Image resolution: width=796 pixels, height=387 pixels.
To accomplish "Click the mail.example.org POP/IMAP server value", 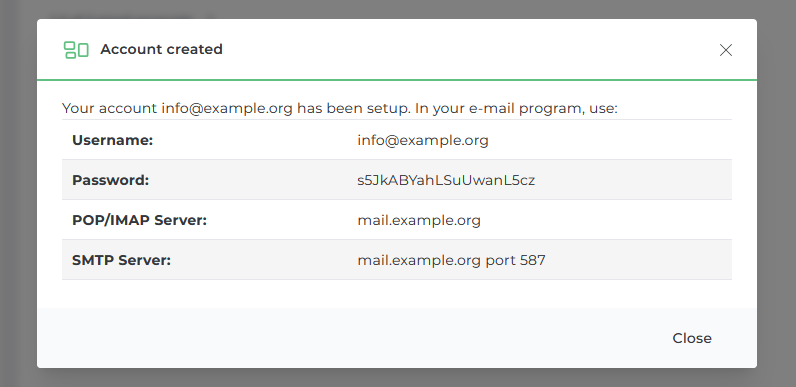I will pyautogui.click(x=419, y=220).
